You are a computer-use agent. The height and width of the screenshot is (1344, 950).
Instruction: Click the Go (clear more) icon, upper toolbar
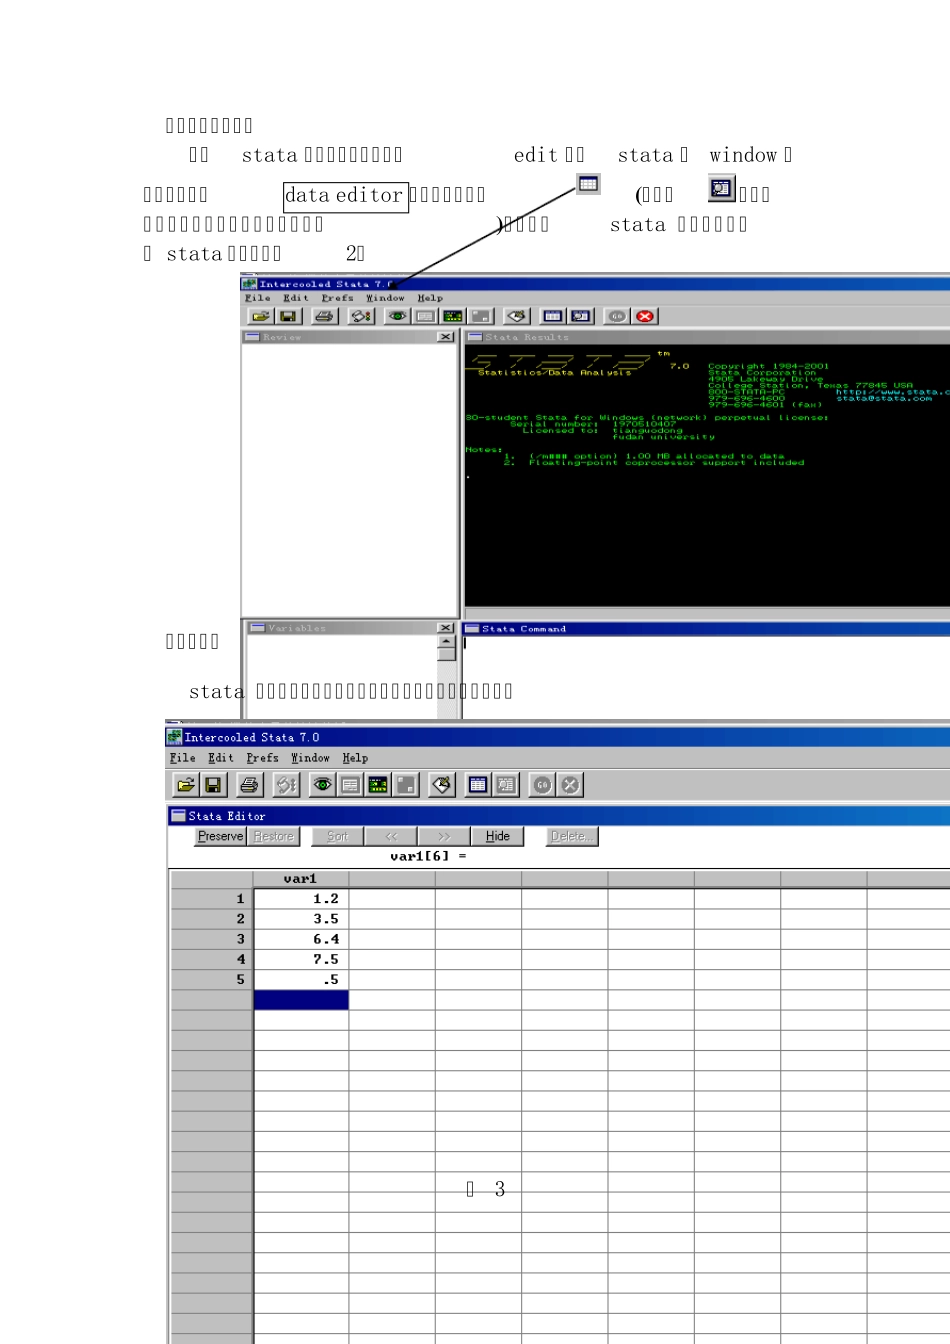[x=617, y=316]
